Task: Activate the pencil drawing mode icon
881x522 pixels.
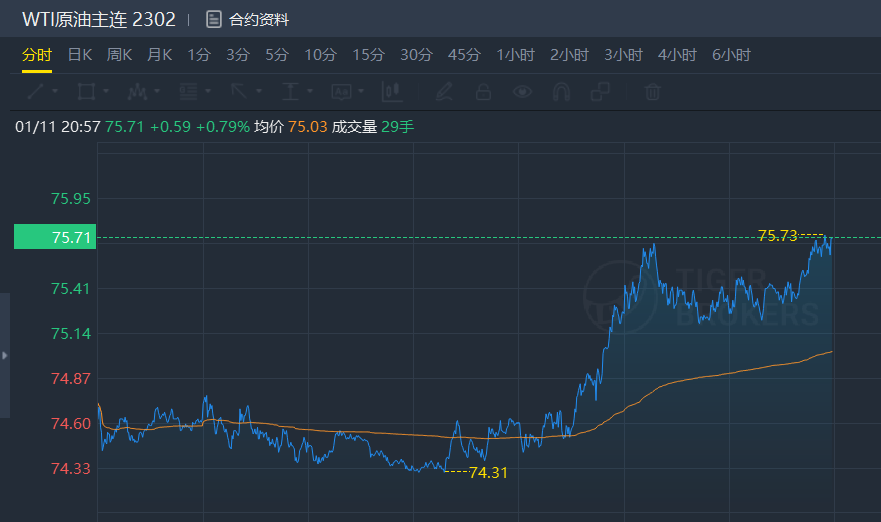Action: [x=444, y=92]
